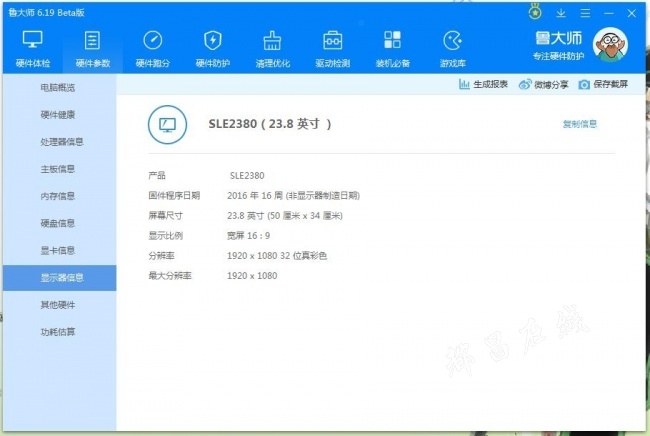Open the 硬件防护 hardware protection section
This screenshot has width=650, height=436.
point(213,49)
